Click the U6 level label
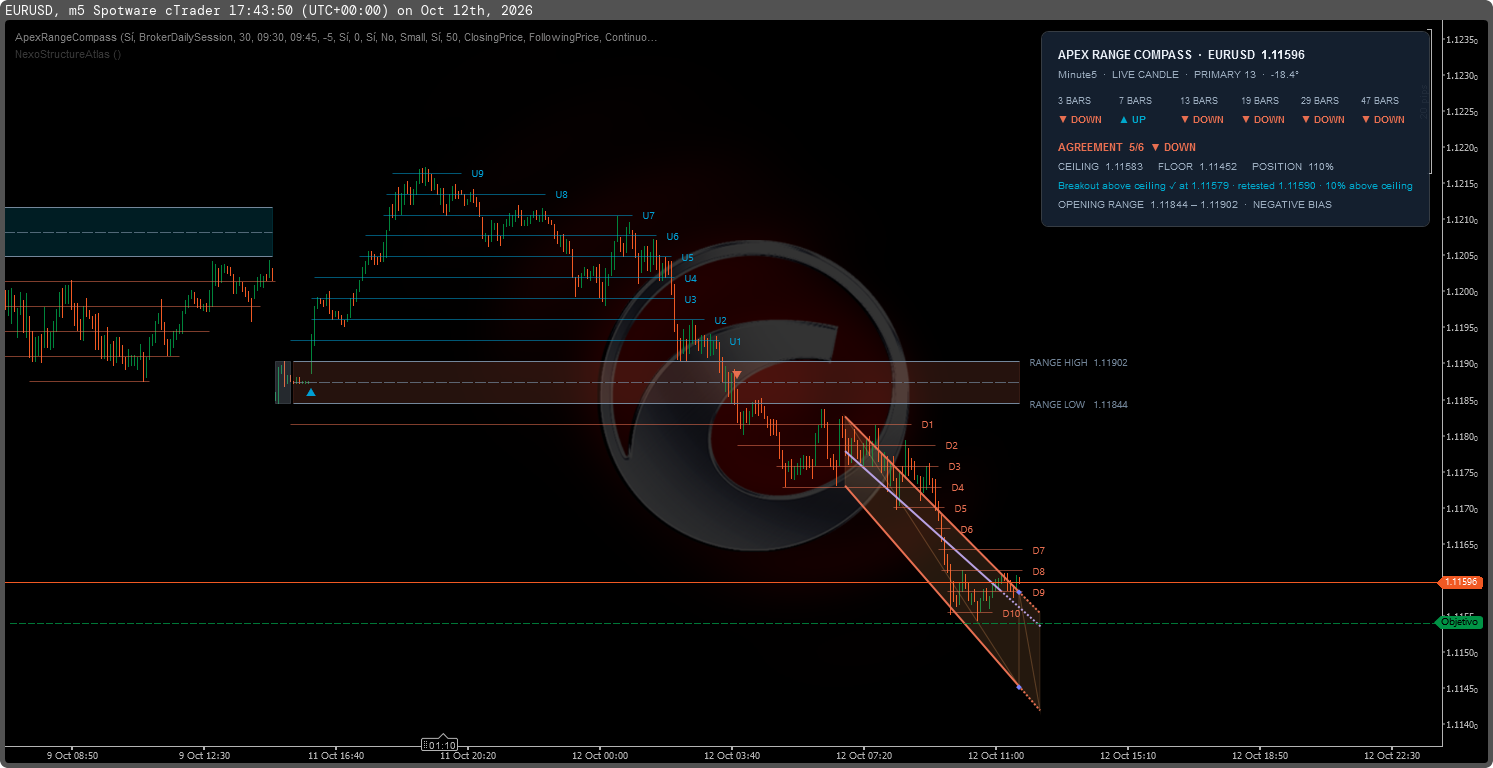This screenshot has width=1493, height=768. click(x=672, y=237)
